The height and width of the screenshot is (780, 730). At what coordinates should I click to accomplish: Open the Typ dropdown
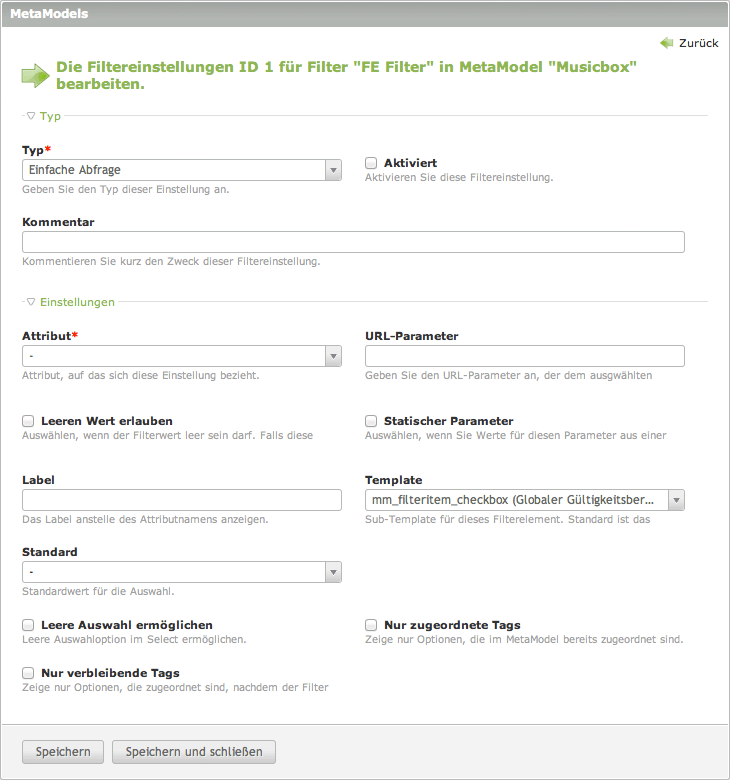182,171
